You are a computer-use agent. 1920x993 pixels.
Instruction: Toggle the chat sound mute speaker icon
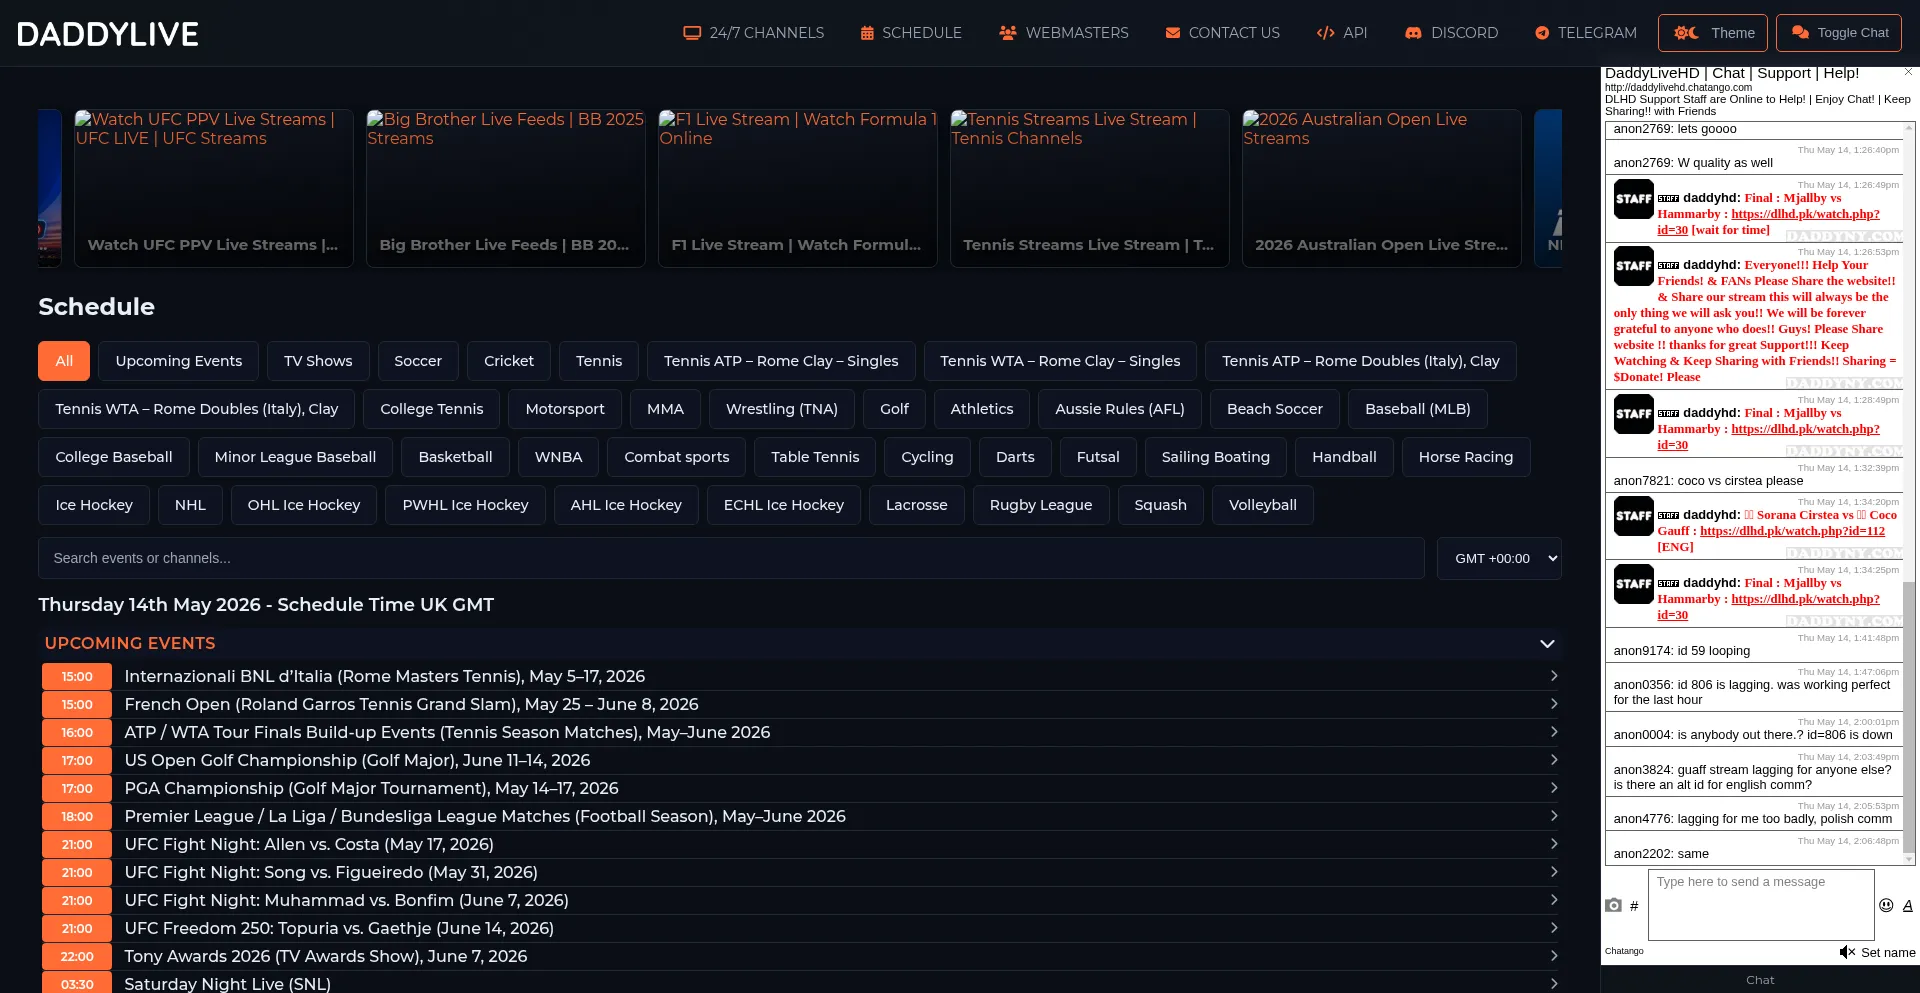pyautogui.click(x=1847, y=952)
